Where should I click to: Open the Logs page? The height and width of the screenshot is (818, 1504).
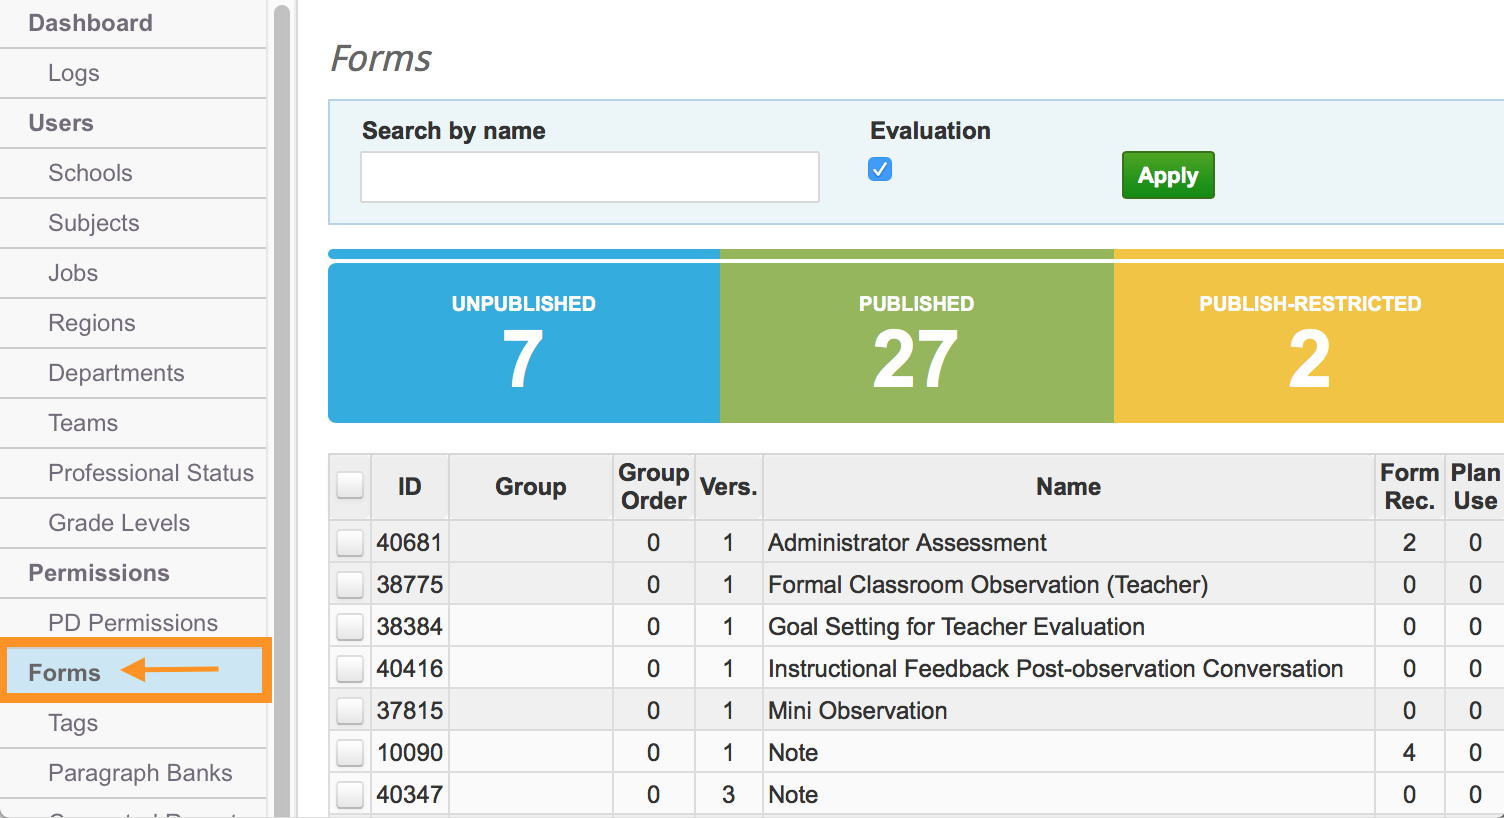tap(73, 73)
